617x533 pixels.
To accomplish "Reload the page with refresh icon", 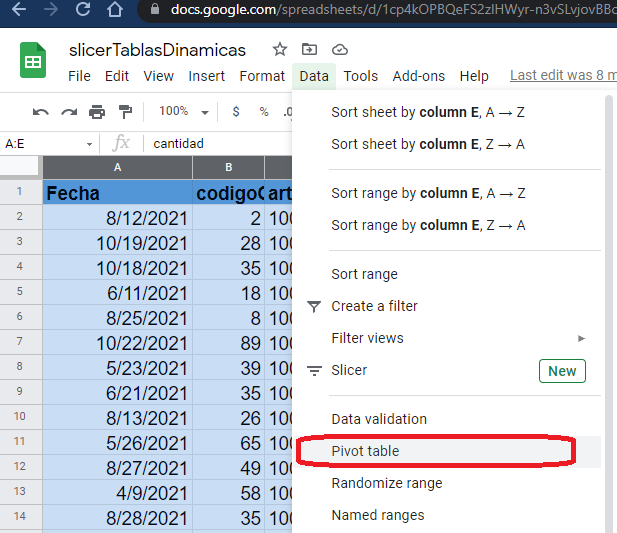I will pyautogui.click(x=83, y=9).
